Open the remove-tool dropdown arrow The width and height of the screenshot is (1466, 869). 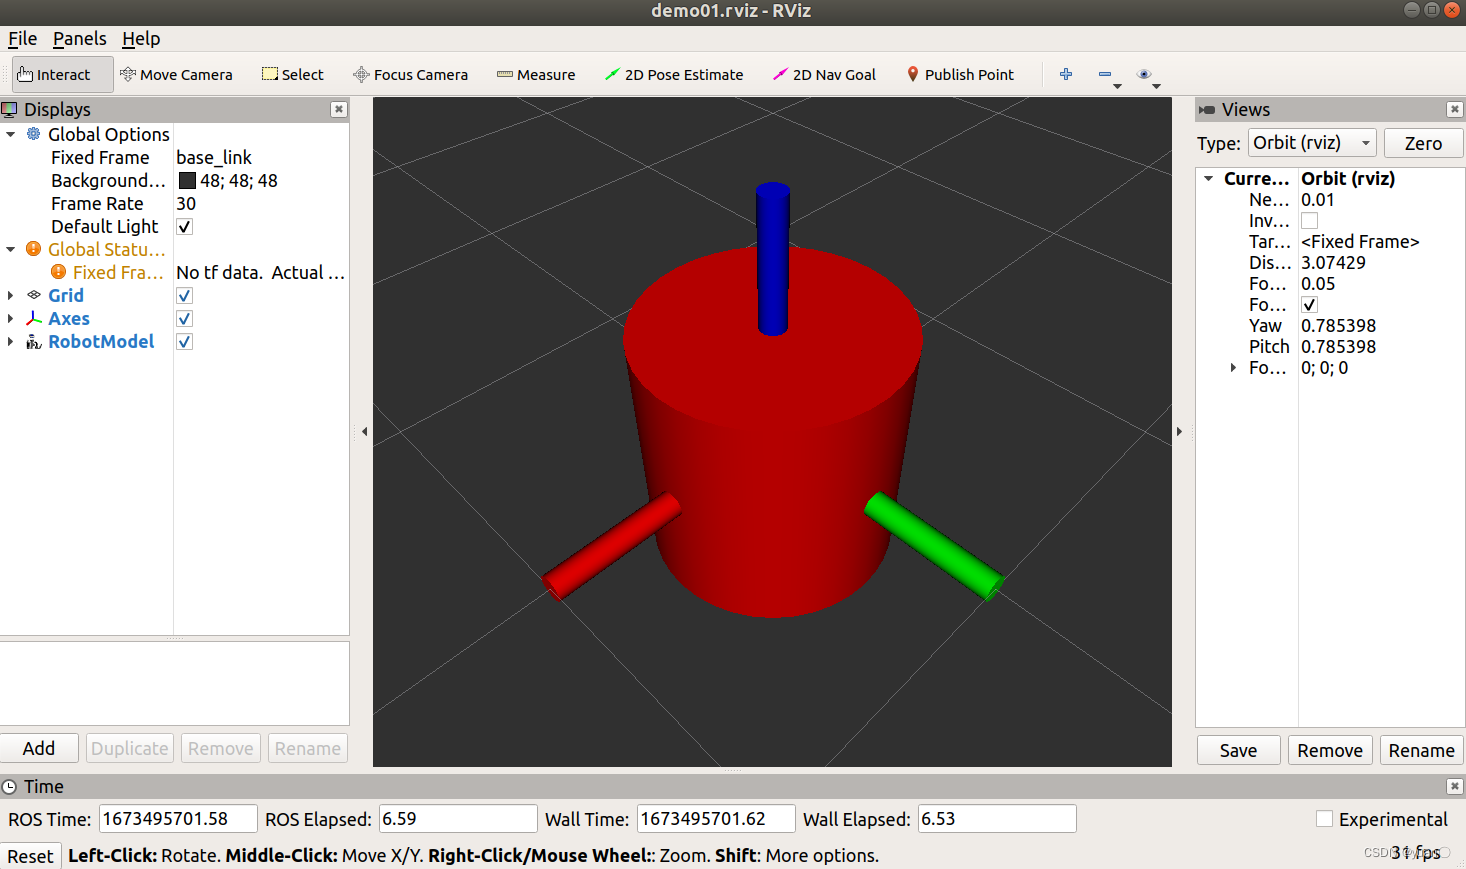pyautogui.click(x=1117, y=87)
